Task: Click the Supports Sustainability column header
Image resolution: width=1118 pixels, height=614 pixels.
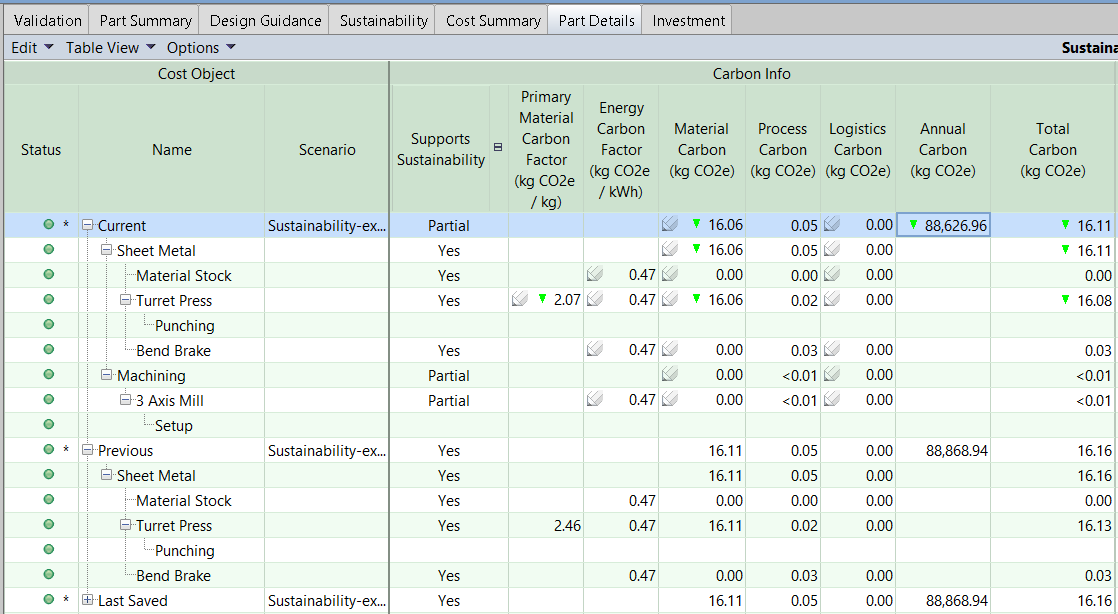Action: 441,150
